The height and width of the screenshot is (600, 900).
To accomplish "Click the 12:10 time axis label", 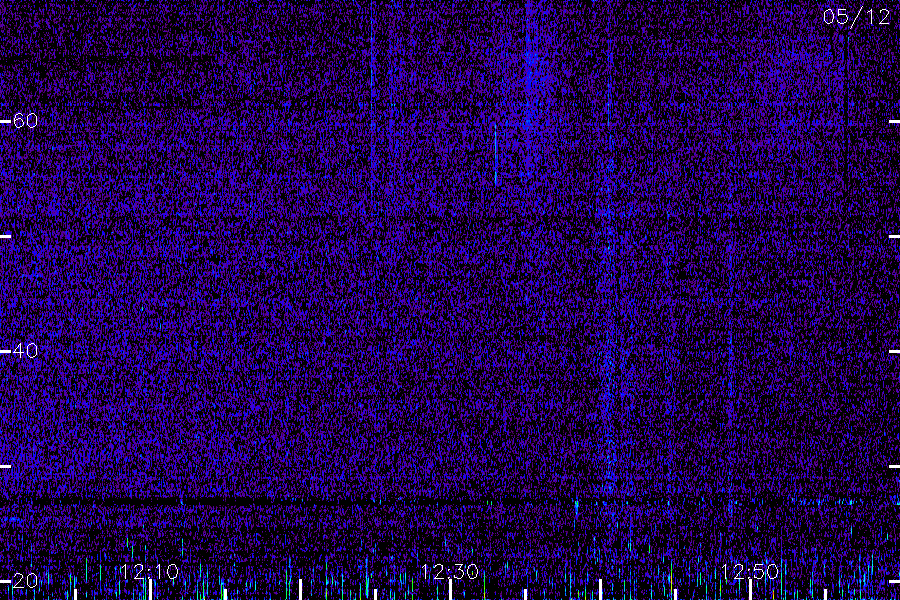I will (149, 571).
